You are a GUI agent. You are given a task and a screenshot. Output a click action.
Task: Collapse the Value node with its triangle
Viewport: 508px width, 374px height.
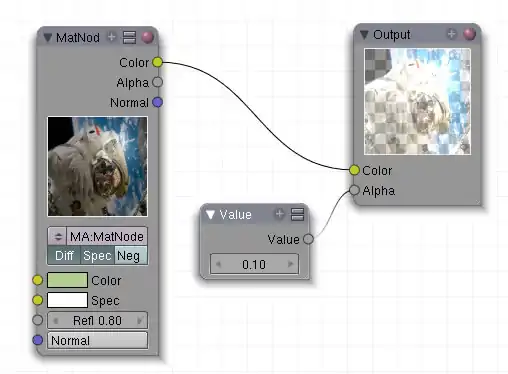210,215
